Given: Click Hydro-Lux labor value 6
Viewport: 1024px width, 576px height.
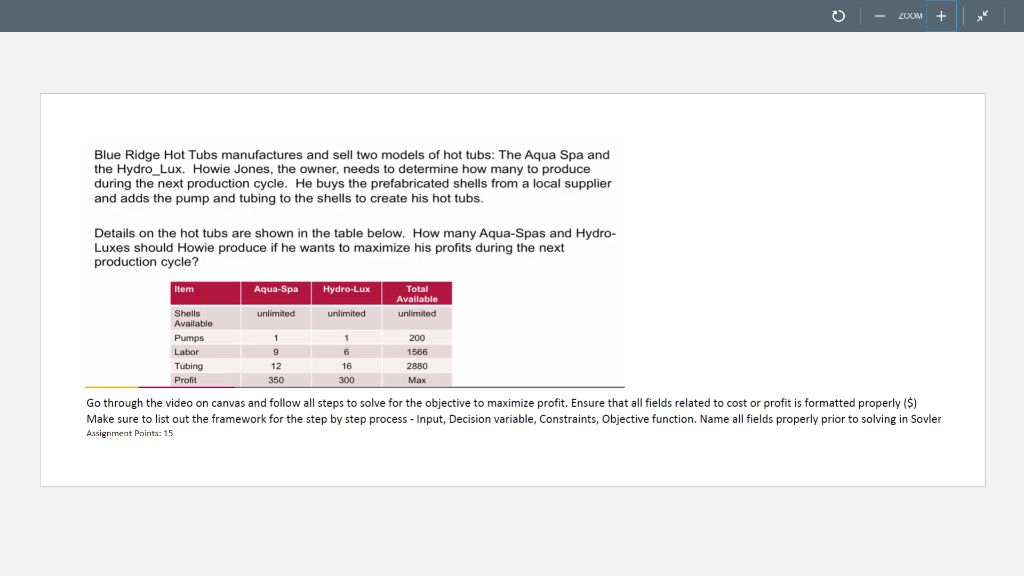Looking at the screenshot, I should pos(346,351).
